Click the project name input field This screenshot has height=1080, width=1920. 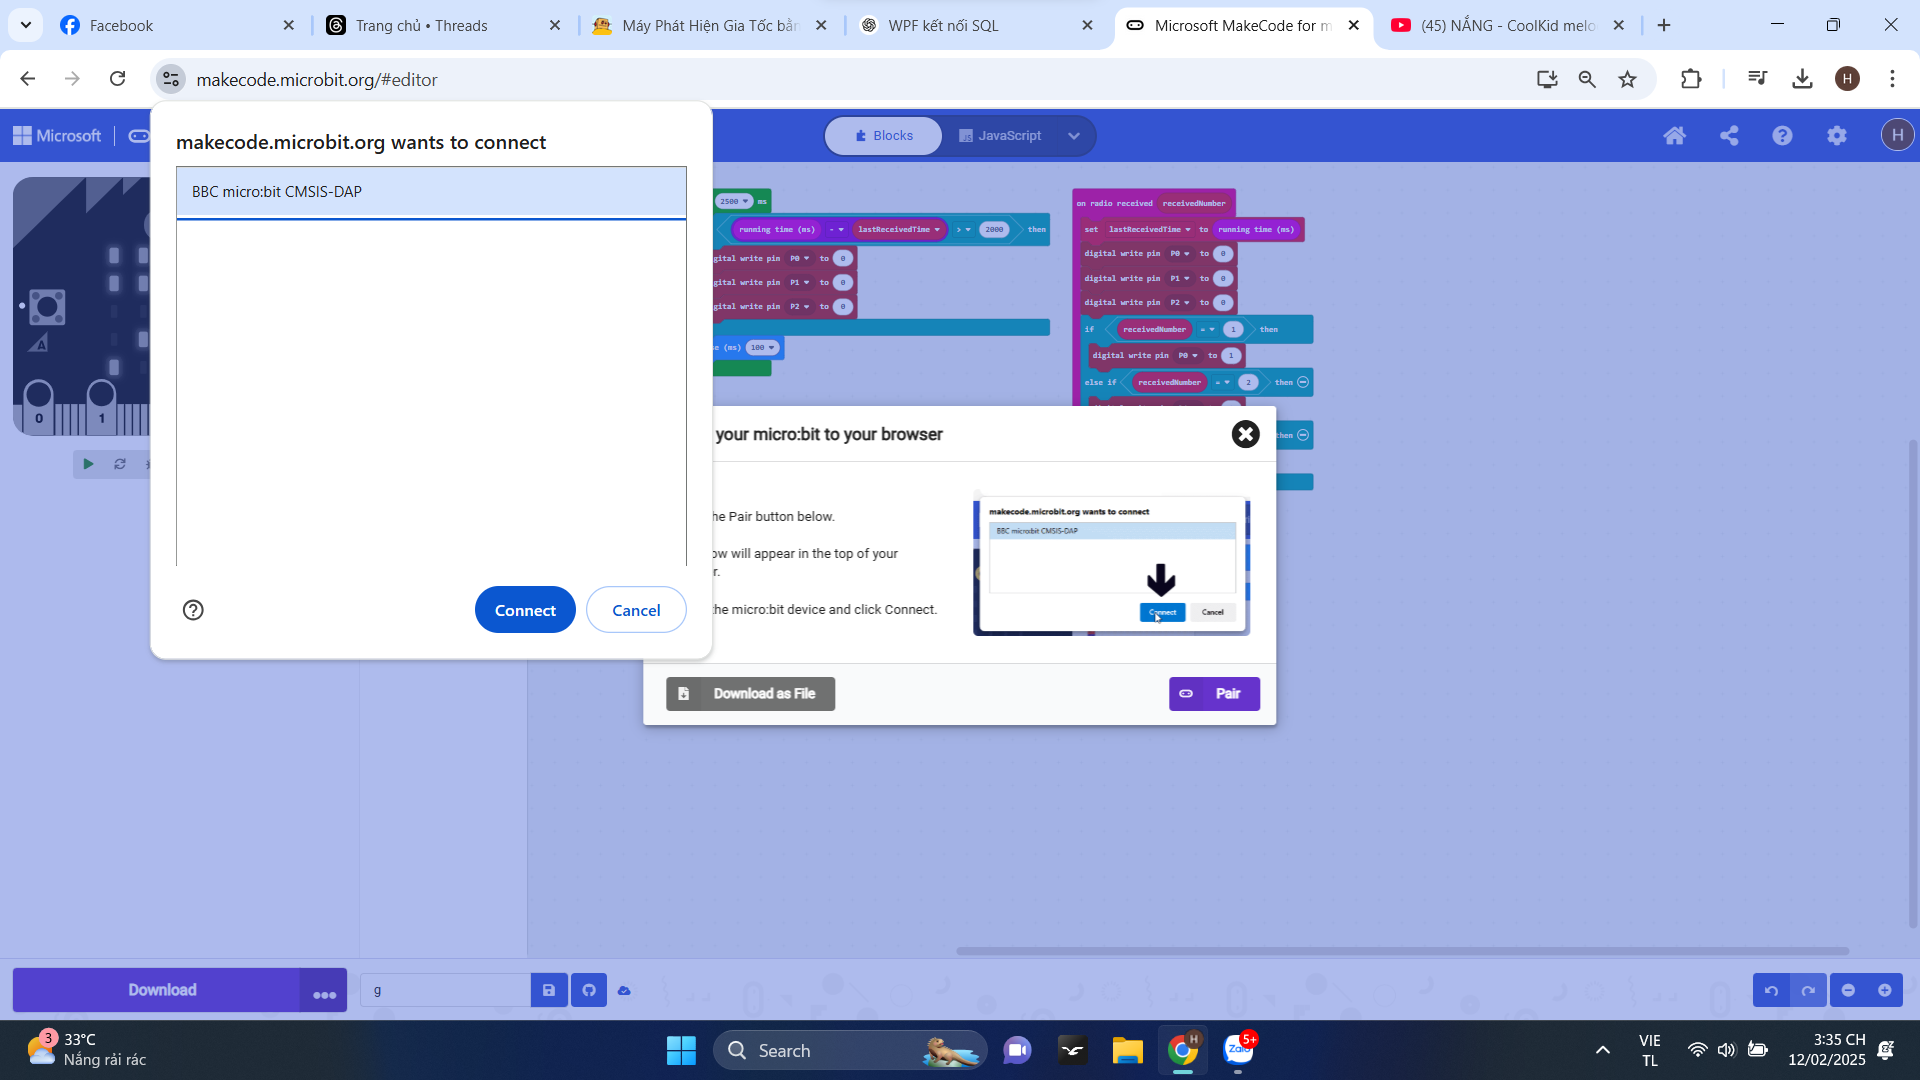tap(446, 990)
